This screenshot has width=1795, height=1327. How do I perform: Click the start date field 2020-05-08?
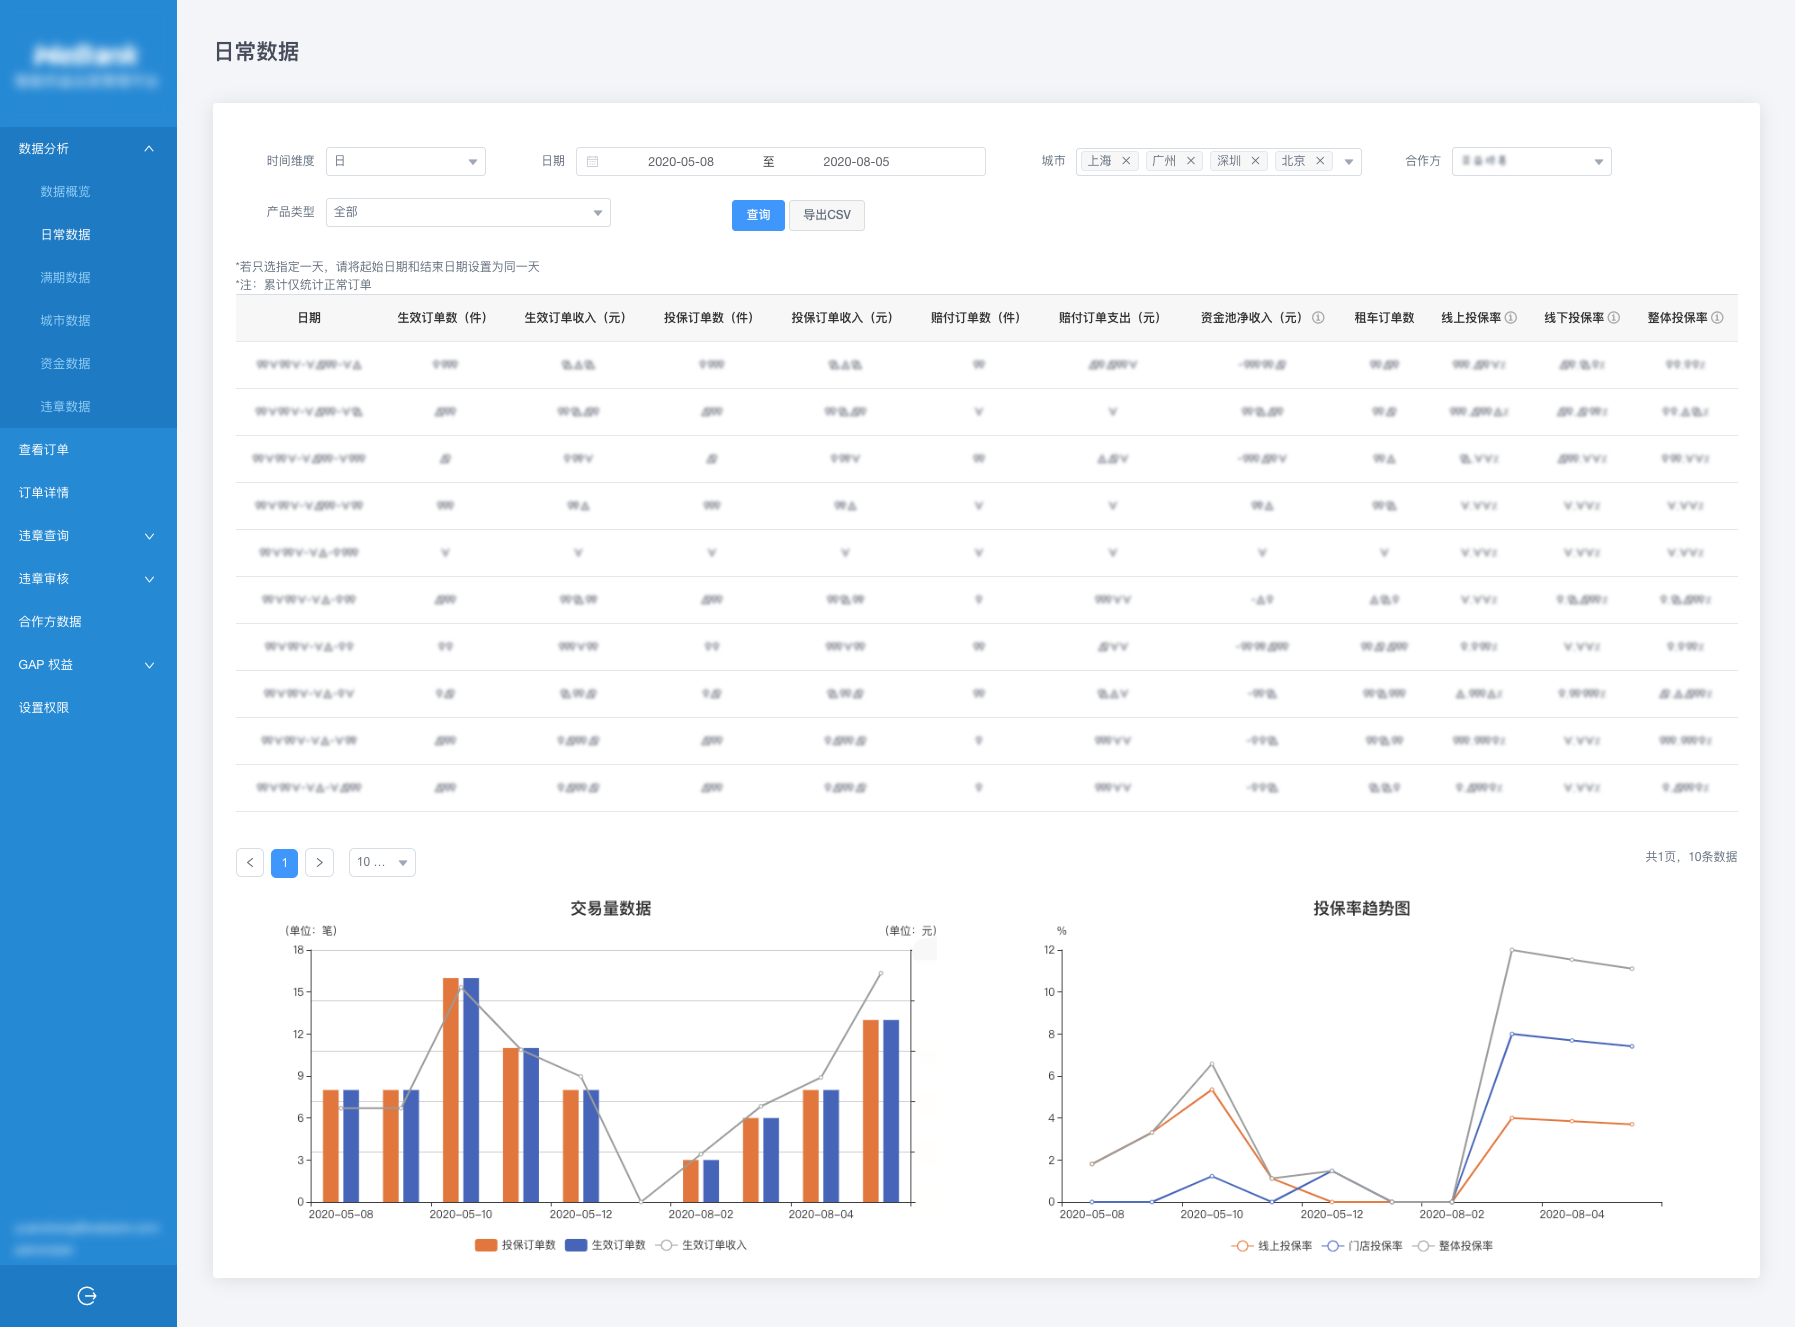tap(680, 162)
